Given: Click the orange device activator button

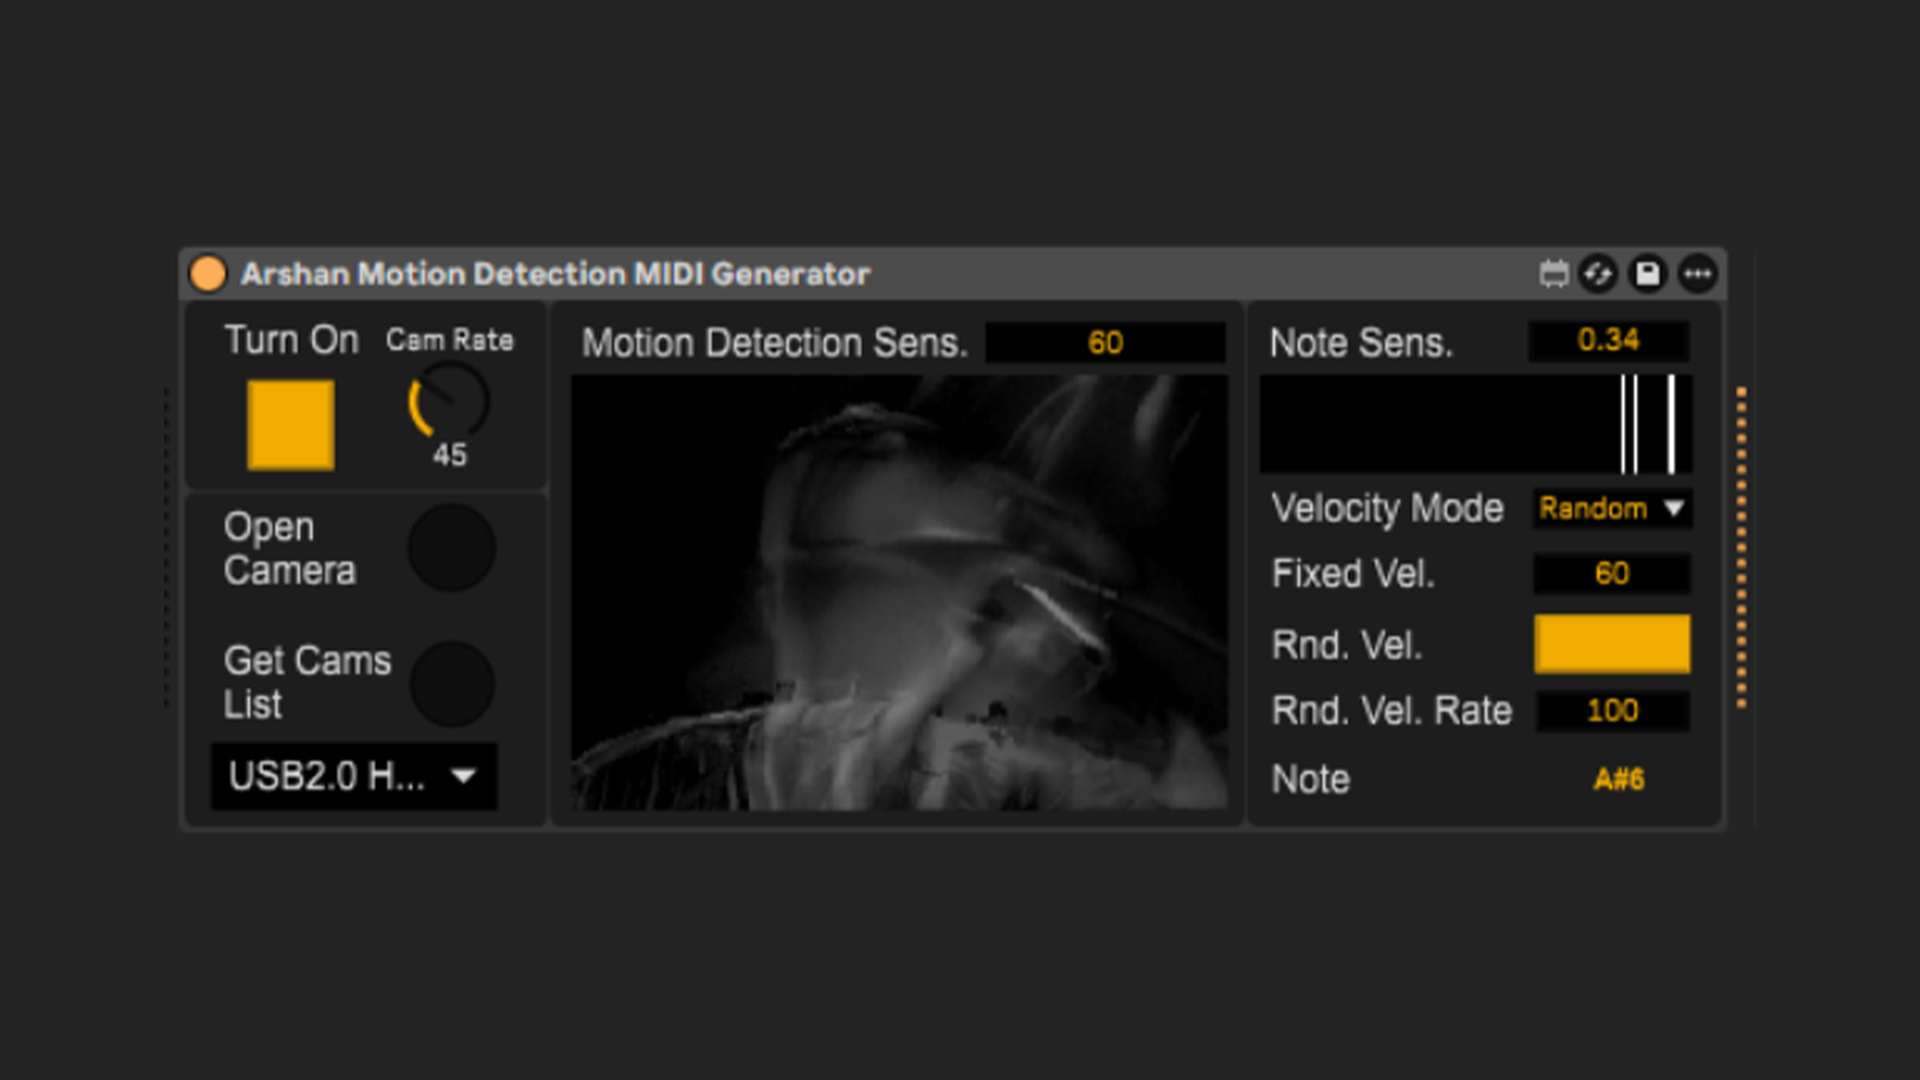Looking at the screenshot, I should [208, 274].
